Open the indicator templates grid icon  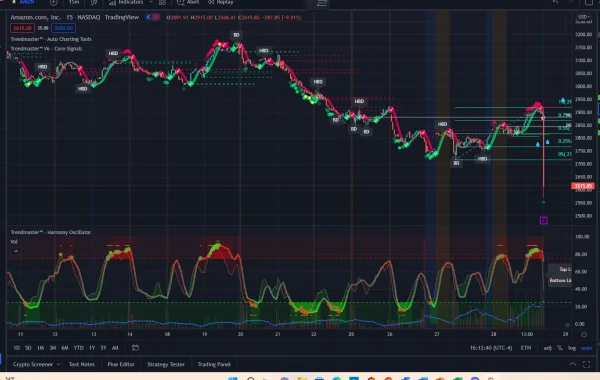tap(163, 2)
